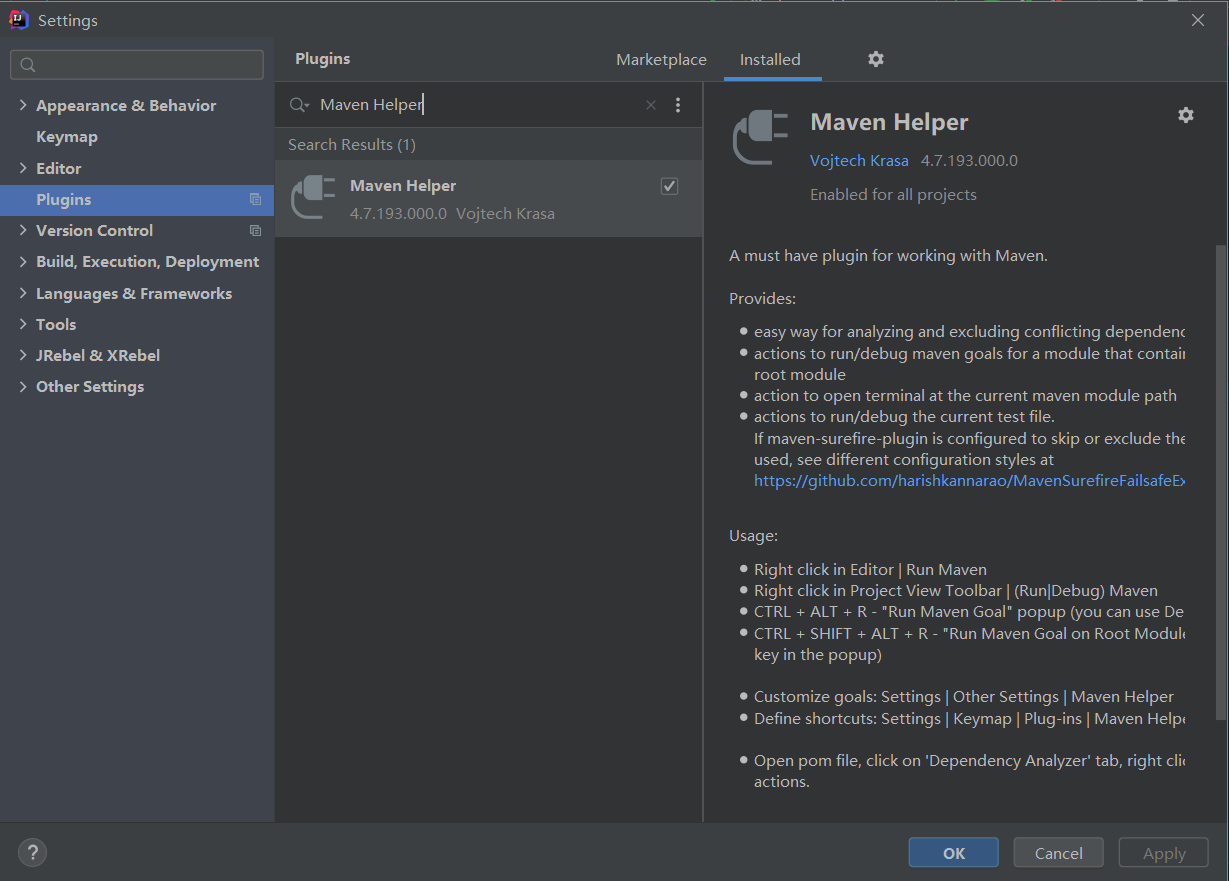Screen dimensions: 1229x881
Task: Open the plugins gear settings next to Installed
Action: pyautogui.click(x=876, y=59)
